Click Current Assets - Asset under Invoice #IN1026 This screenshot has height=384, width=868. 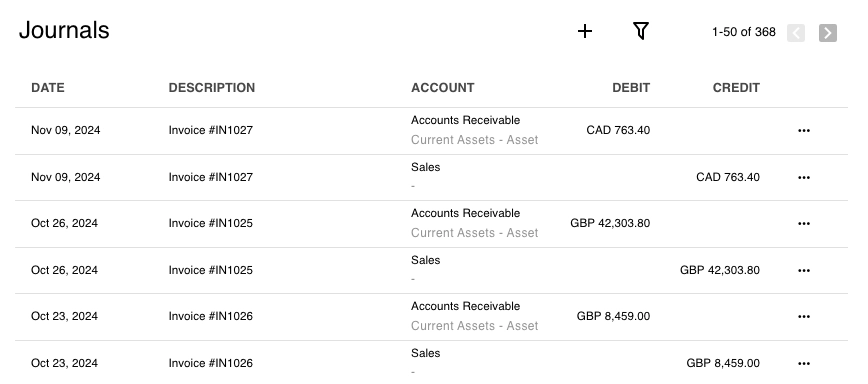coord(474,326)
